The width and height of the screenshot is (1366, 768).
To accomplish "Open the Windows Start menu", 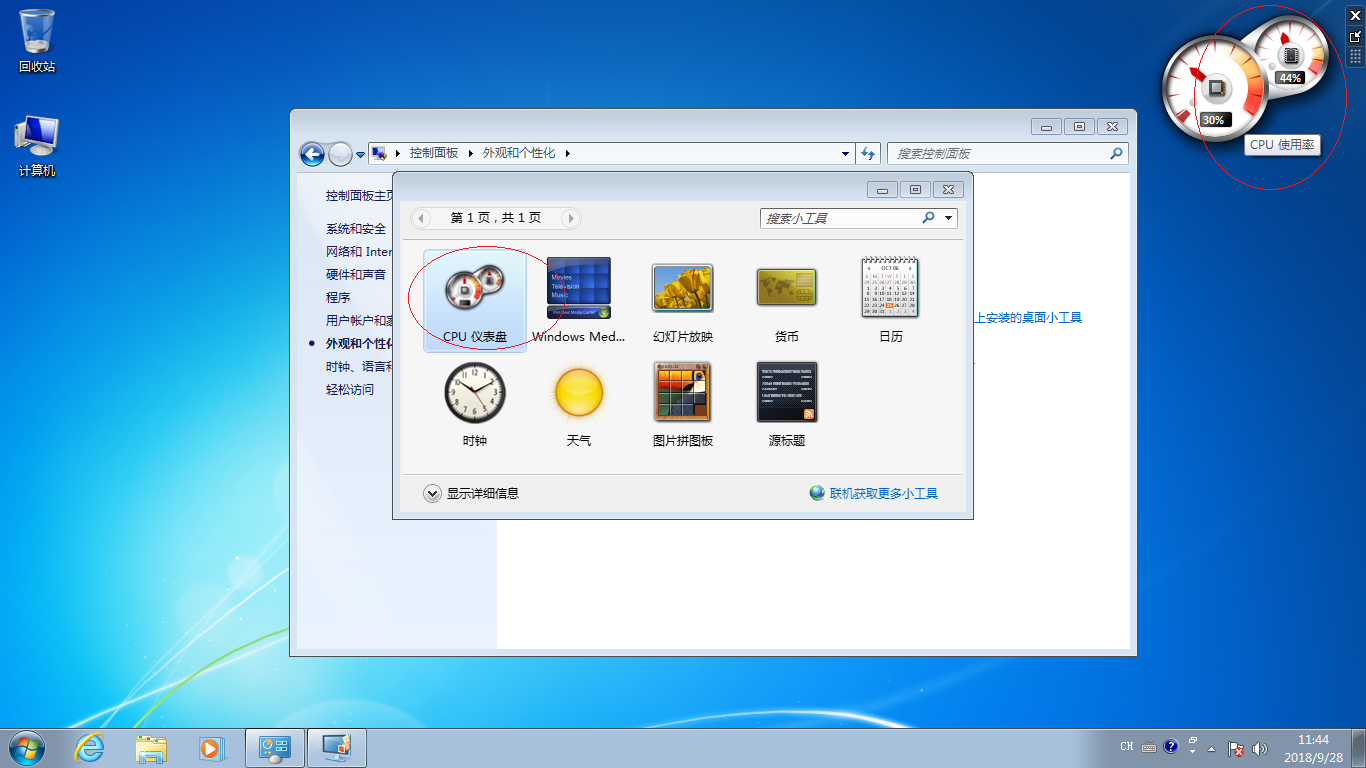I will pyautogui.click(x=27, y=748).
